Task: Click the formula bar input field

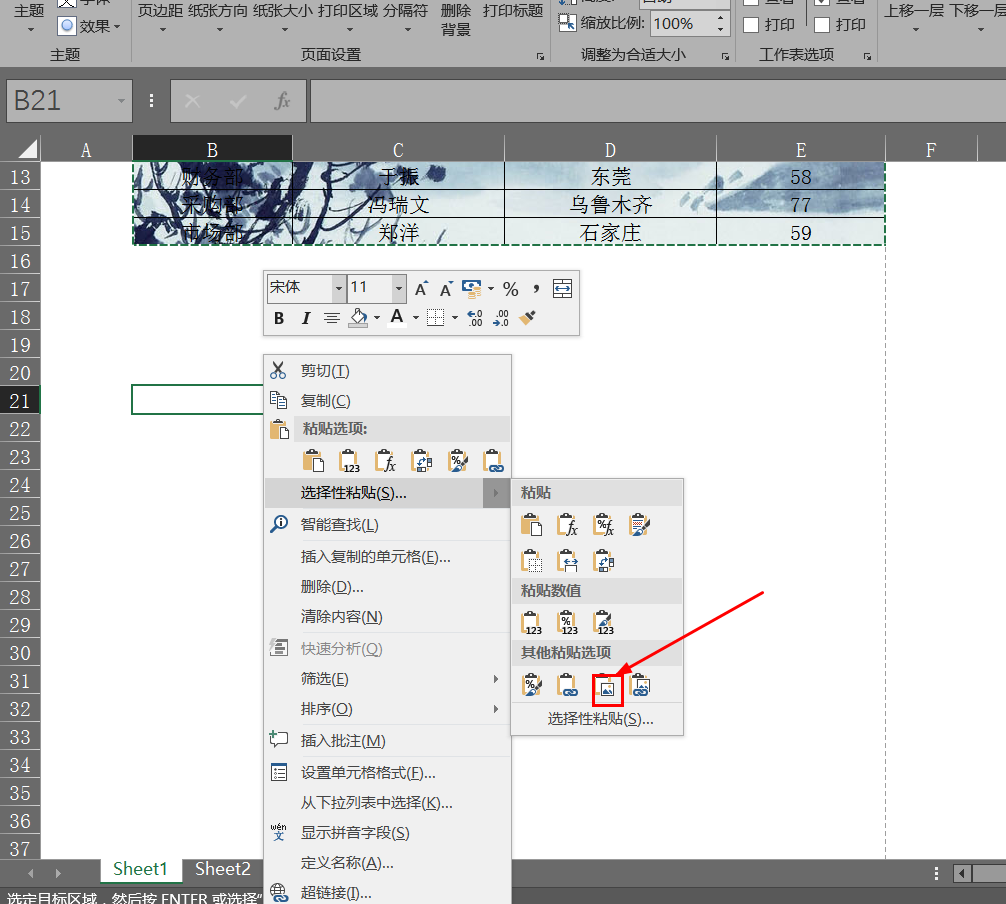Action: point(658,101)
